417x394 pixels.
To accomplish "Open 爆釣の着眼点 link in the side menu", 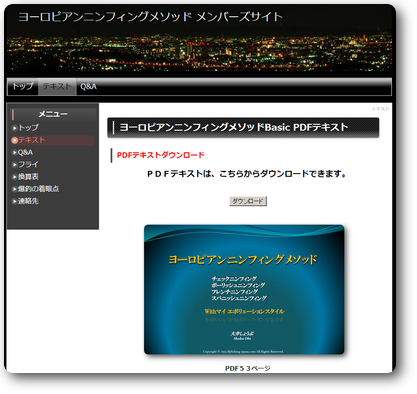I will (x=38, y=189).
